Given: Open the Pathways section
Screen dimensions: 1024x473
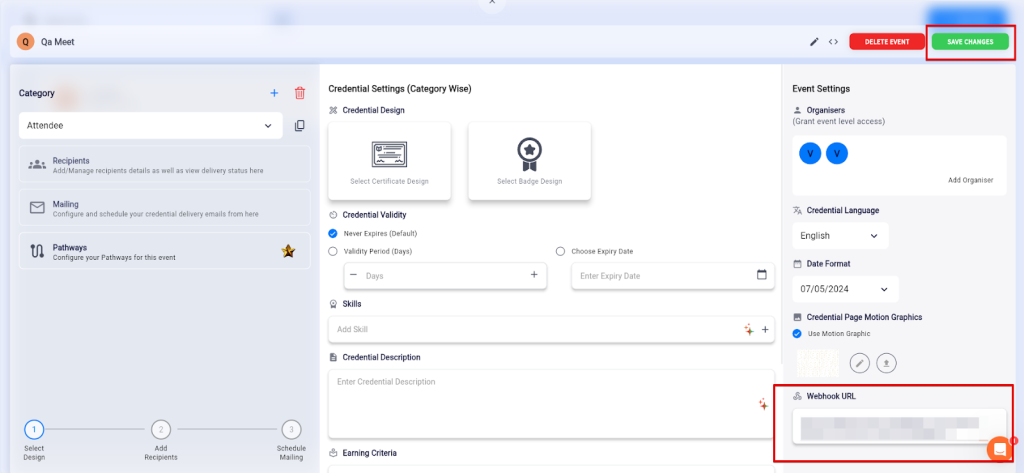Looking at the screenshot, I should tap(164, 251).
